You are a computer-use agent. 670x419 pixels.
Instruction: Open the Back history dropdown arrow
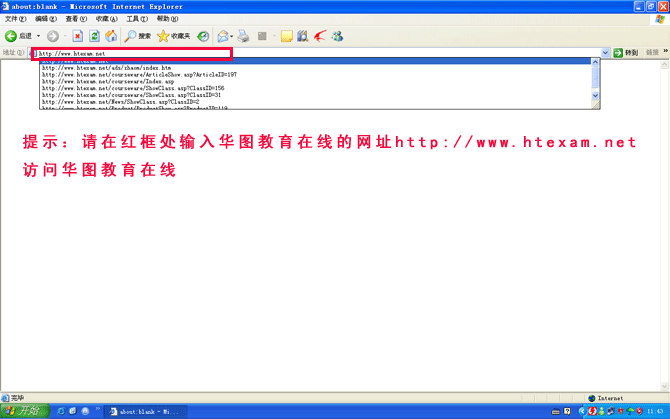coord(38,36)
